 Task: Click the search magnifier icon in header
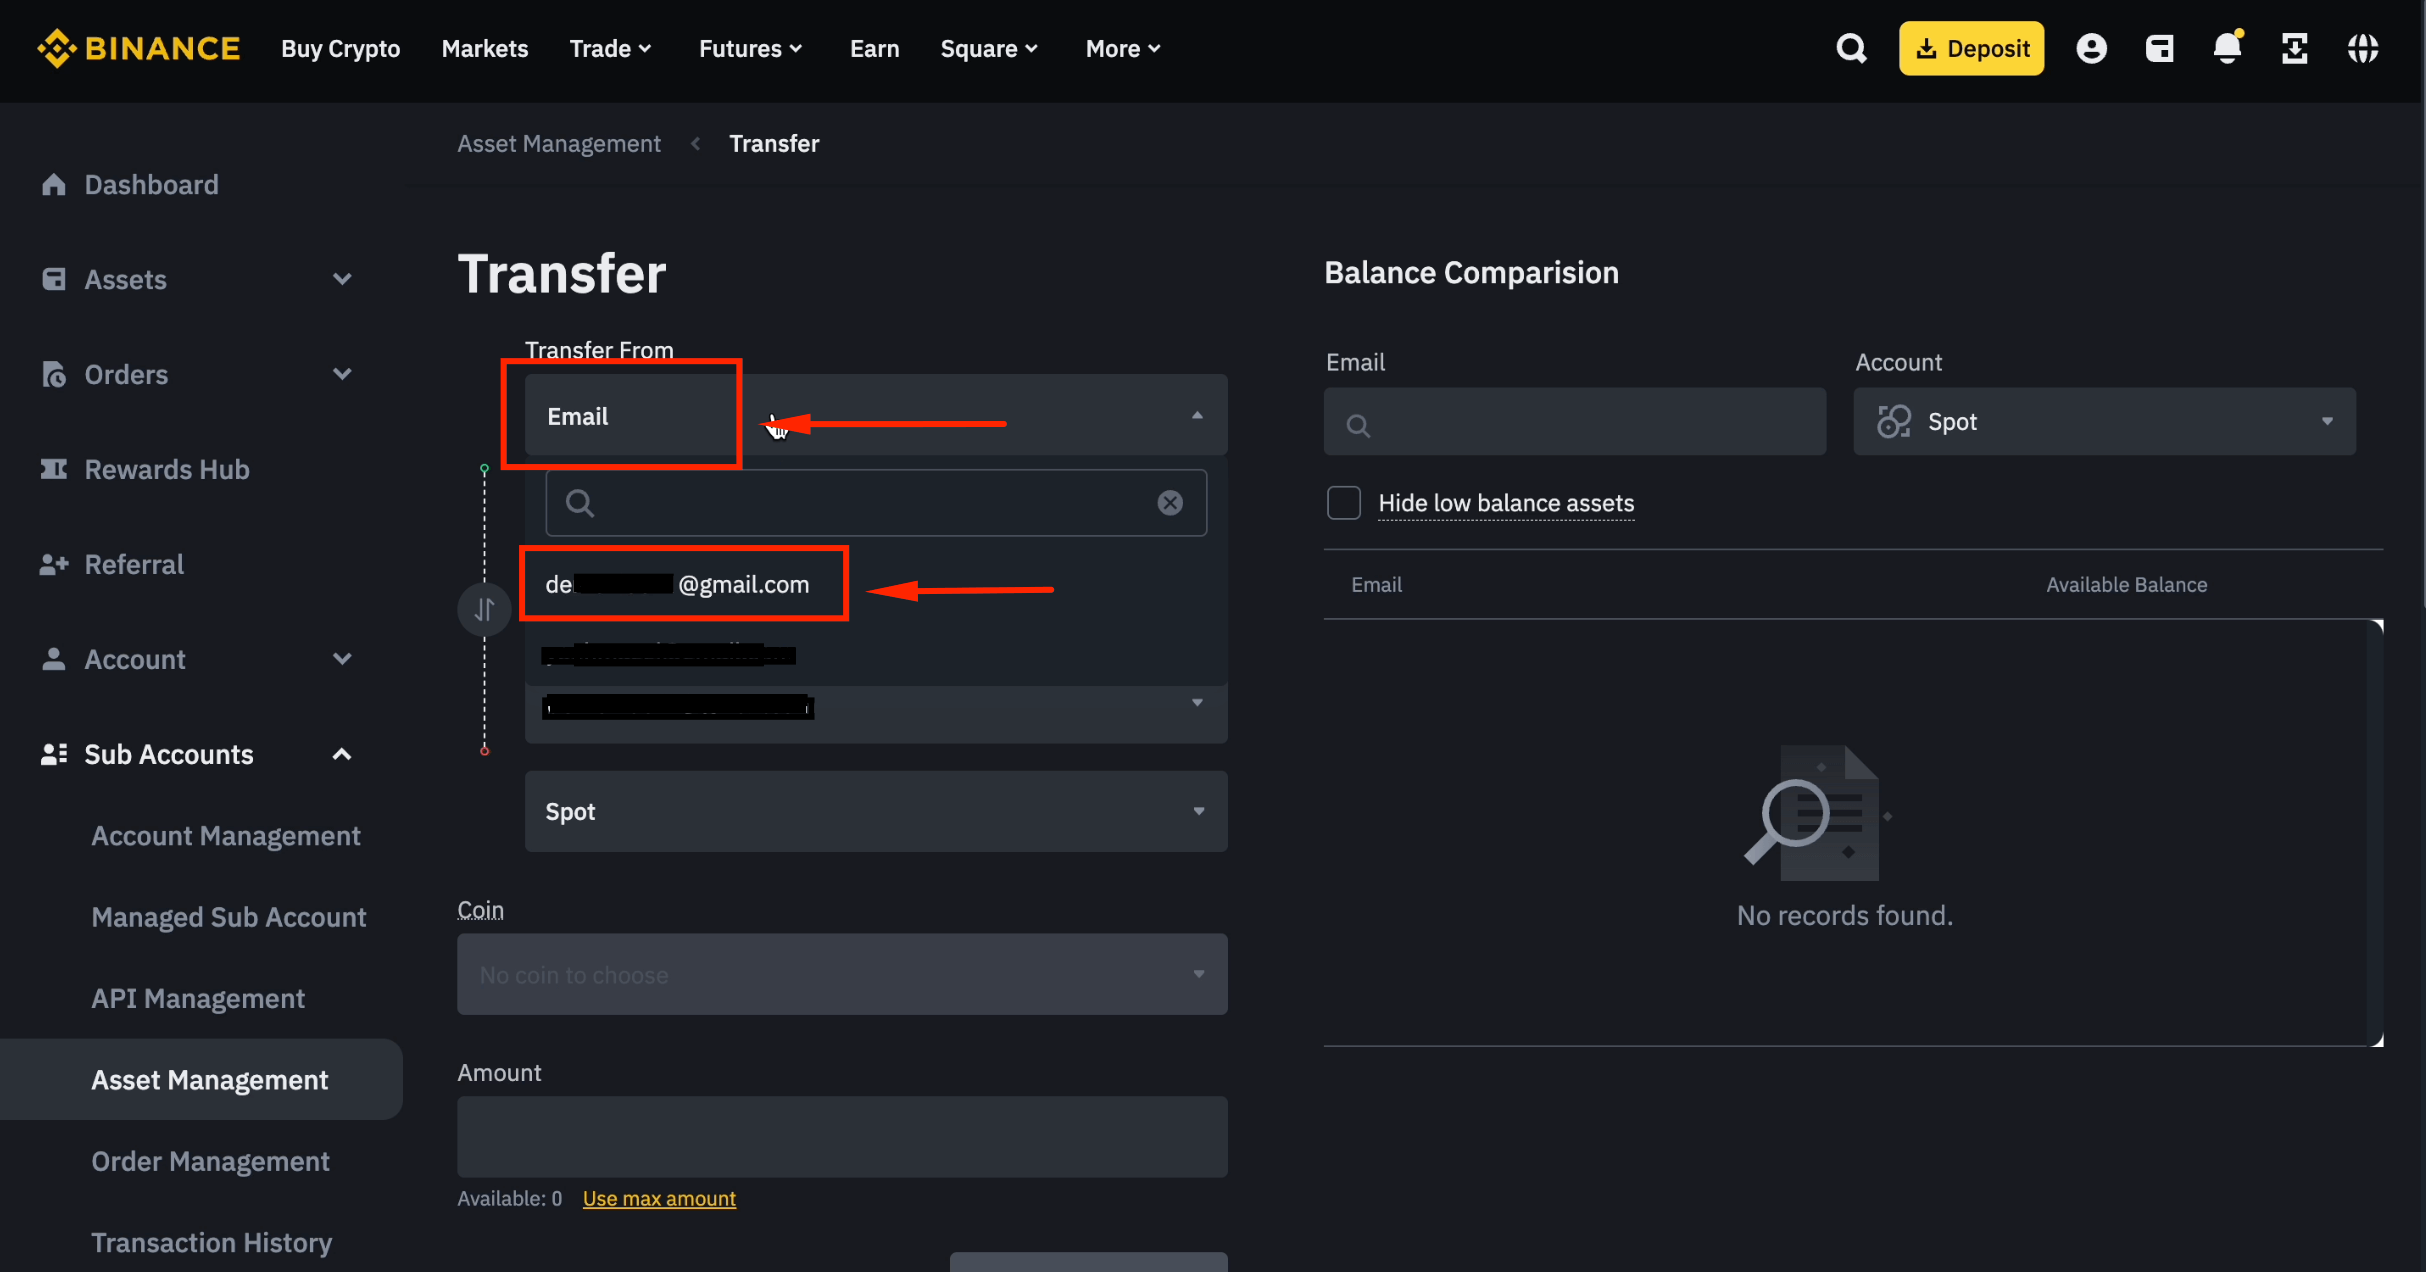tap(1851, 48)
